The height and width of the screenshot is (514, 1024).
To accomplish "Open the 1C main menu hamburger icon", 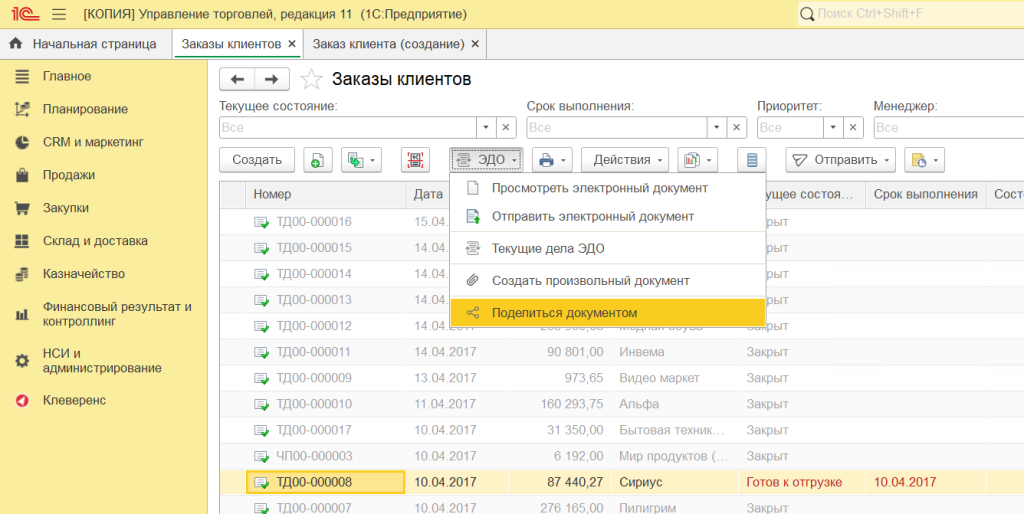I will [59, 14].
